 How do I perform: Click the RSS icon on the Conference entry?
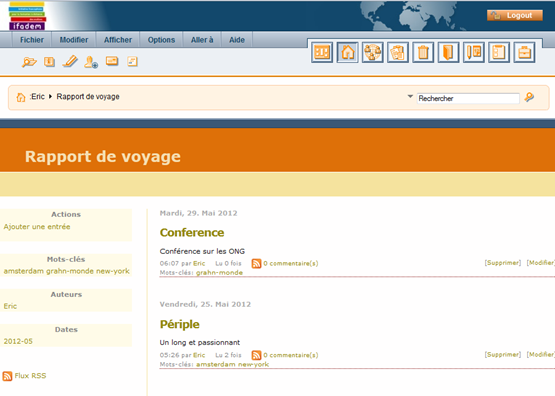(256, 264)
